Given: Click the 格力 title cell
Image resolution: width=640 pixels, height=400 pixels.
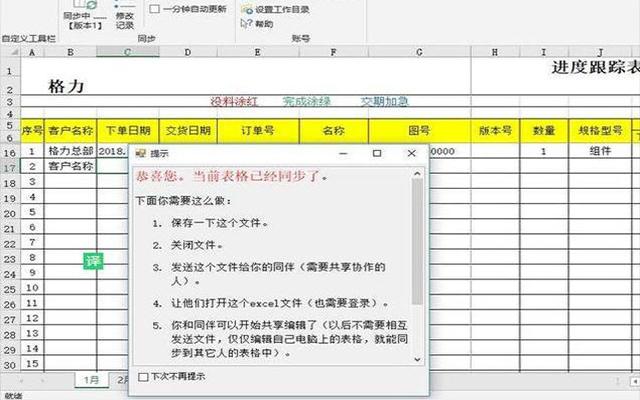Looking at the screenshot, I should click(x=66, y=86).
